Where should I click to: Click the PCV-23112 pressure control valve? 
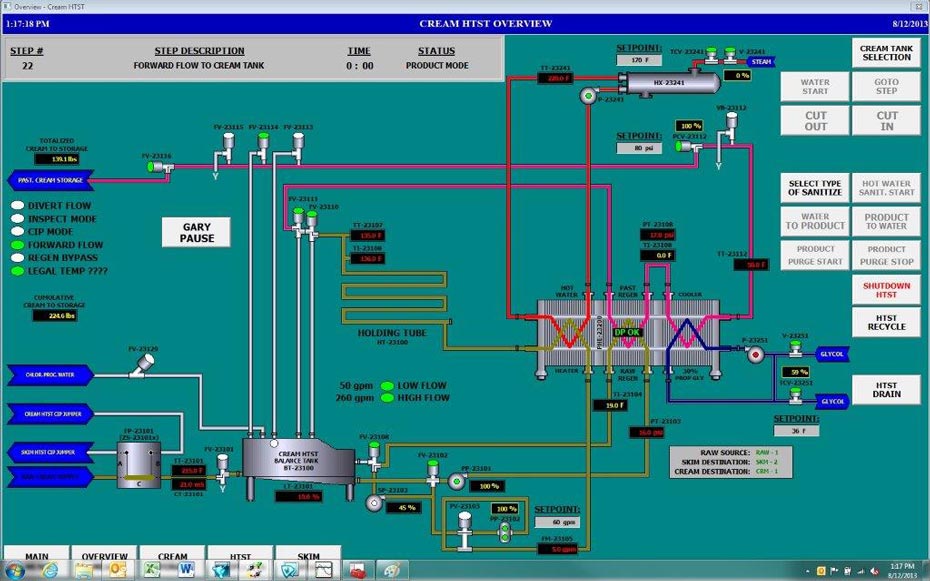[x=685, y=146]
